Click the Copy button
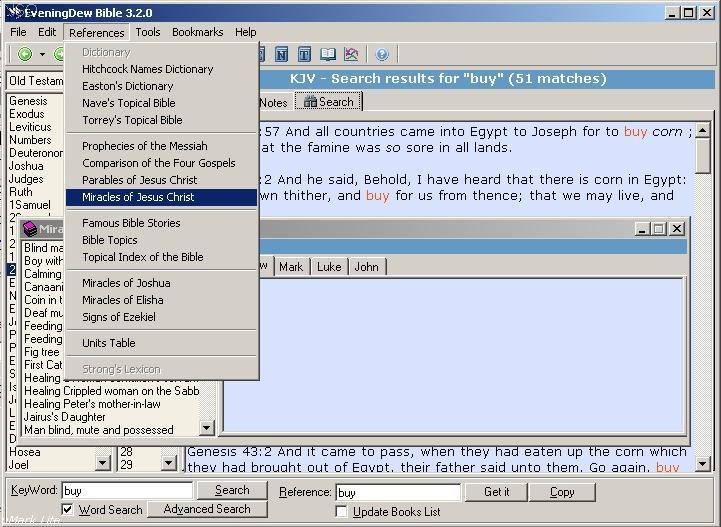 pyautogui.click(x=562, y=492)
